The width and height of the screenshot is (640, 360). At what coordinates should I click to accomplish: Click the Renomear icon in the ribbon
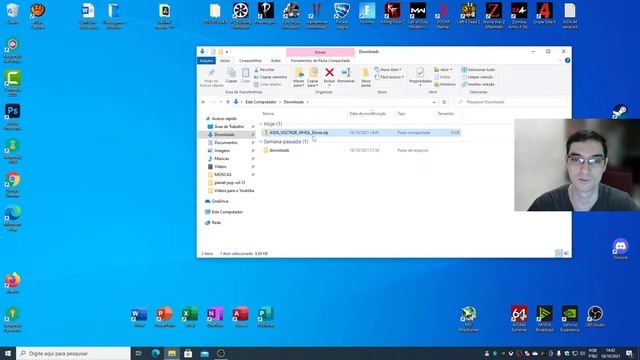[346, 73]
